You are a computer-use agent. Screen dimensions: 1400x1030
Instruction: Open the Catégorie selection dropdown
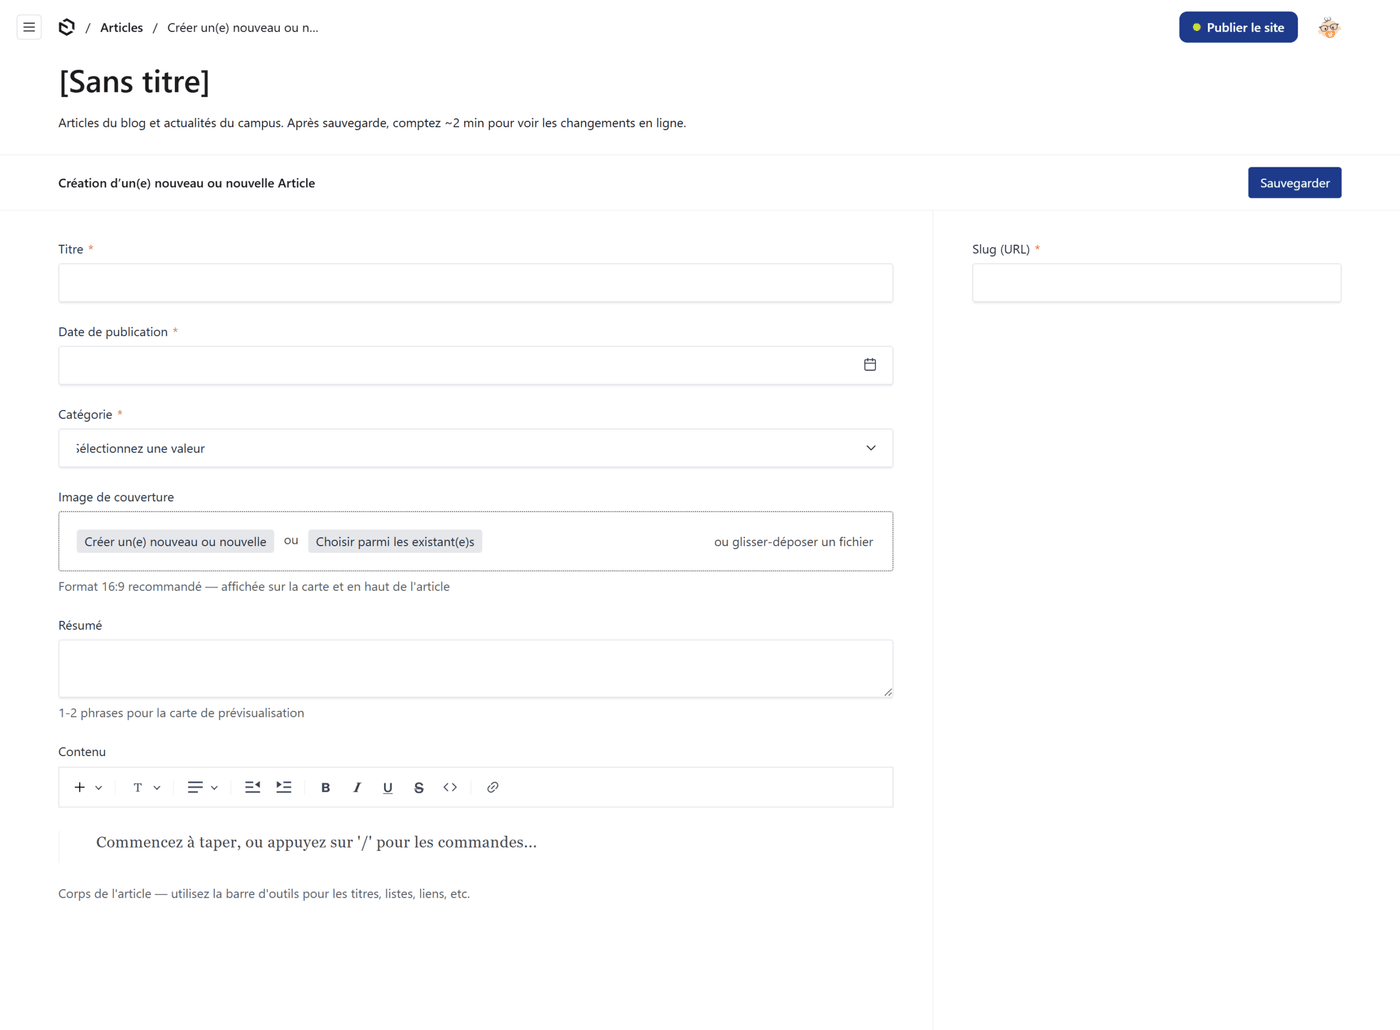pyautogui.click(x=476, y=447)
